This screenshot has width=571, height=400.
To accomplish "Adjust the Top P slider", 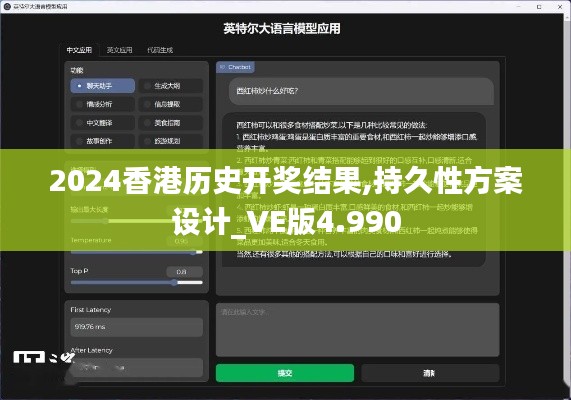I will tap(137, 282).
